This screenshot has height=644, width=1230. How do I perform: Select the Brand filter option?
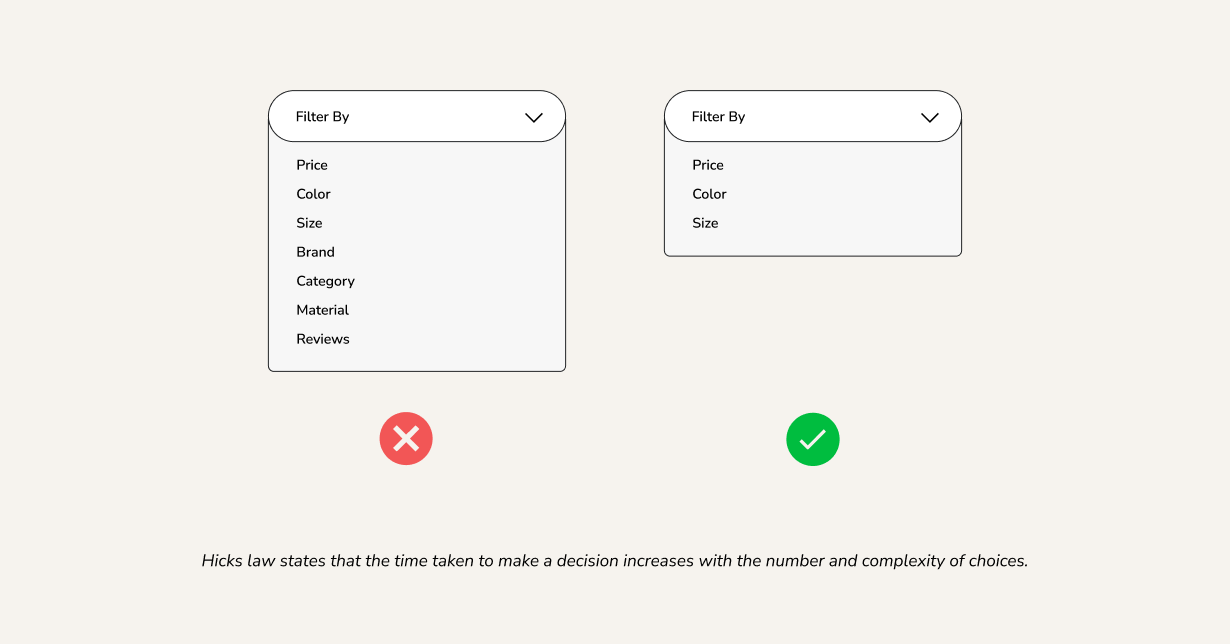315,252
